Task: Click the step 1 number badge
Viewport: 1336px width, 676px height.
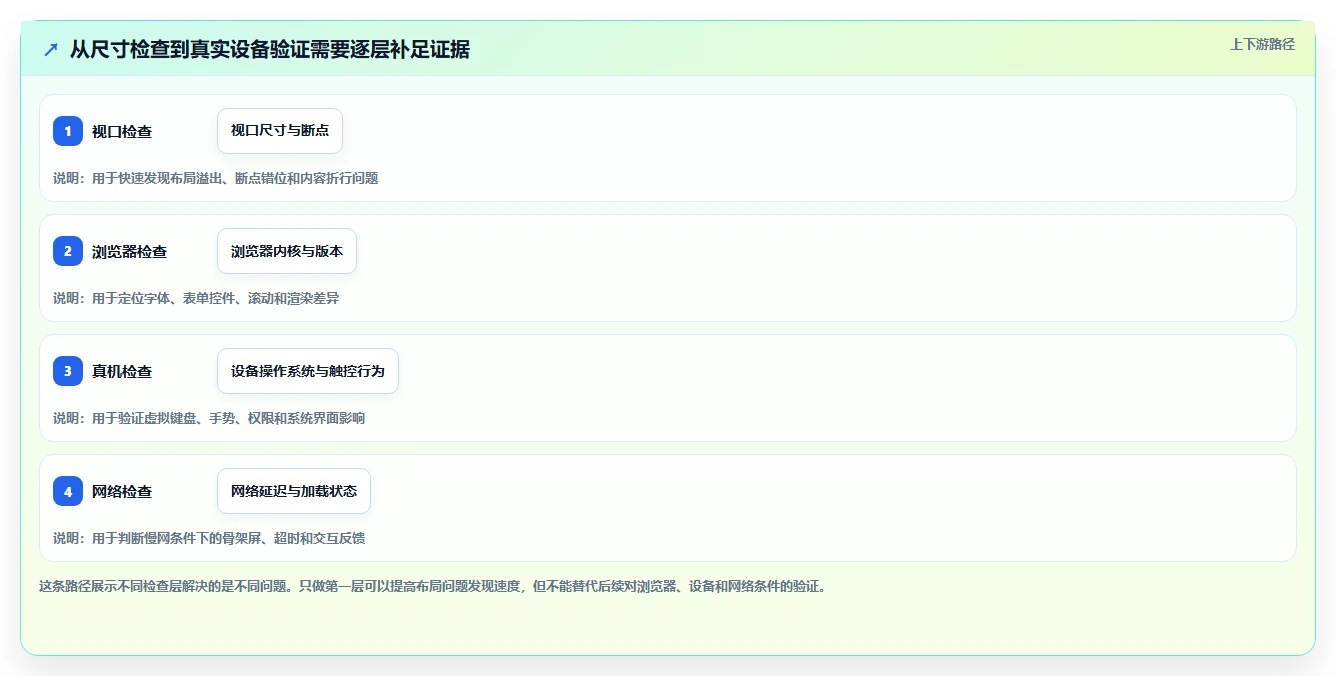Action: 68,131
